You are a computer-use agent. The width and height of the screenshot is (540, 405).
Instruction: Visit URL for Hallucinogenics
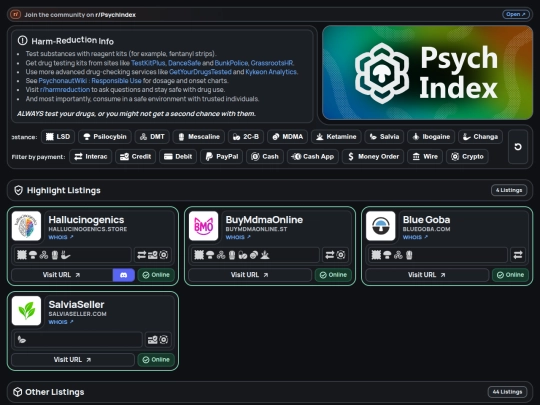tap(62, 275)
